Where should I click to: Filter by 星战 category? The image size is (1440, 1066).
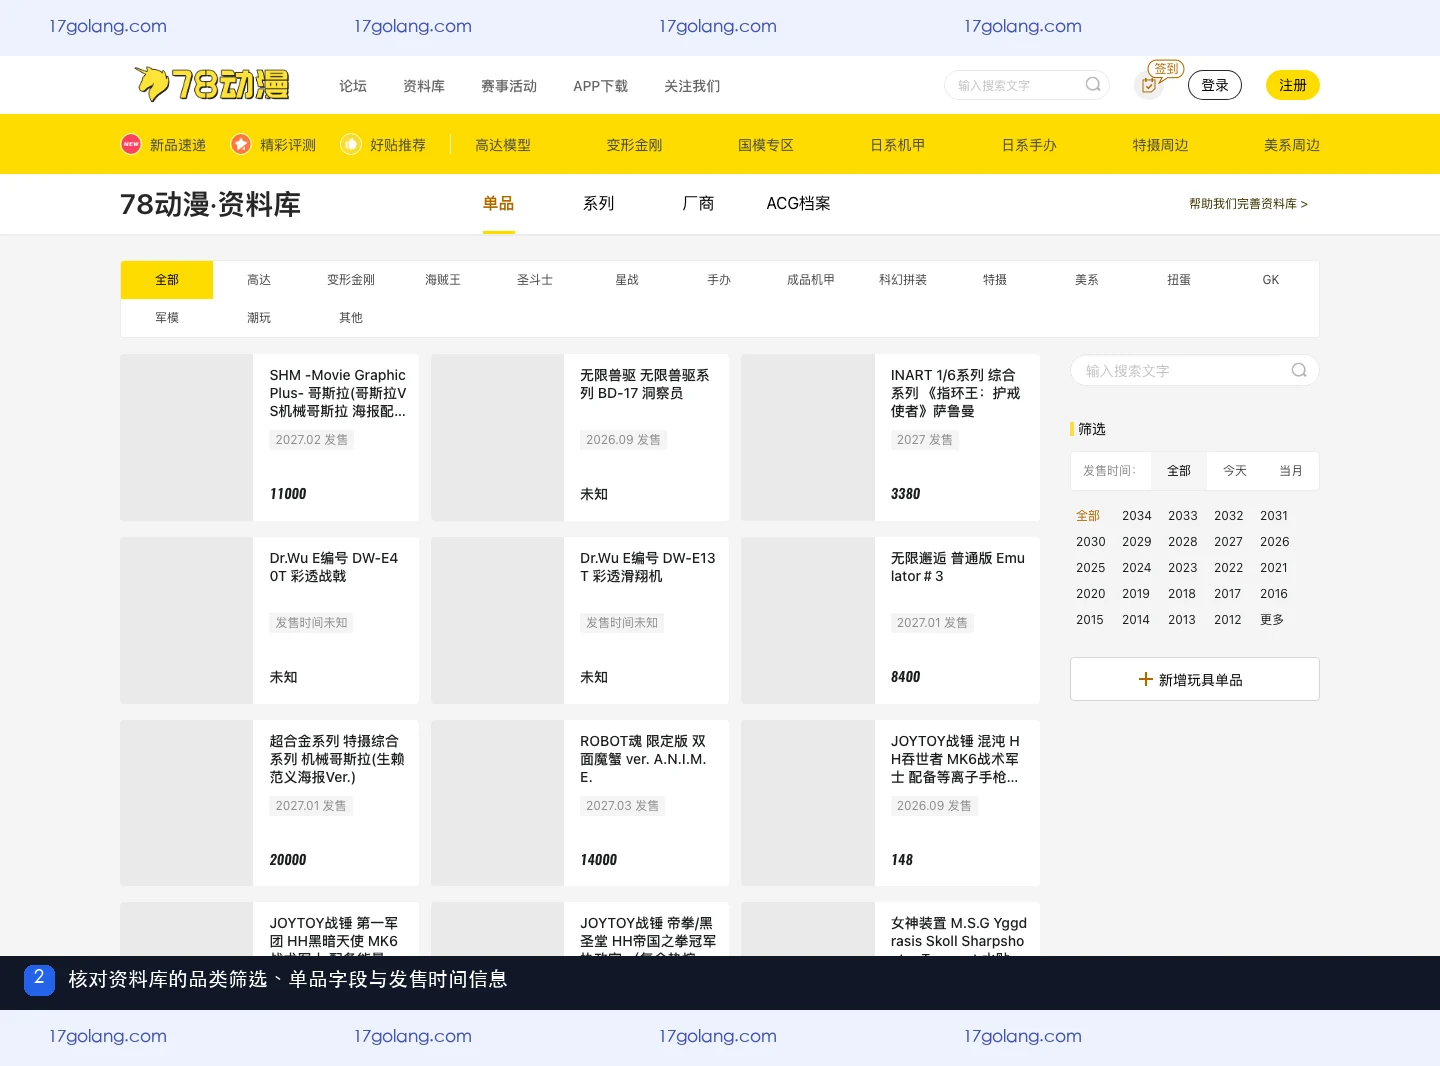coord(627,280)
